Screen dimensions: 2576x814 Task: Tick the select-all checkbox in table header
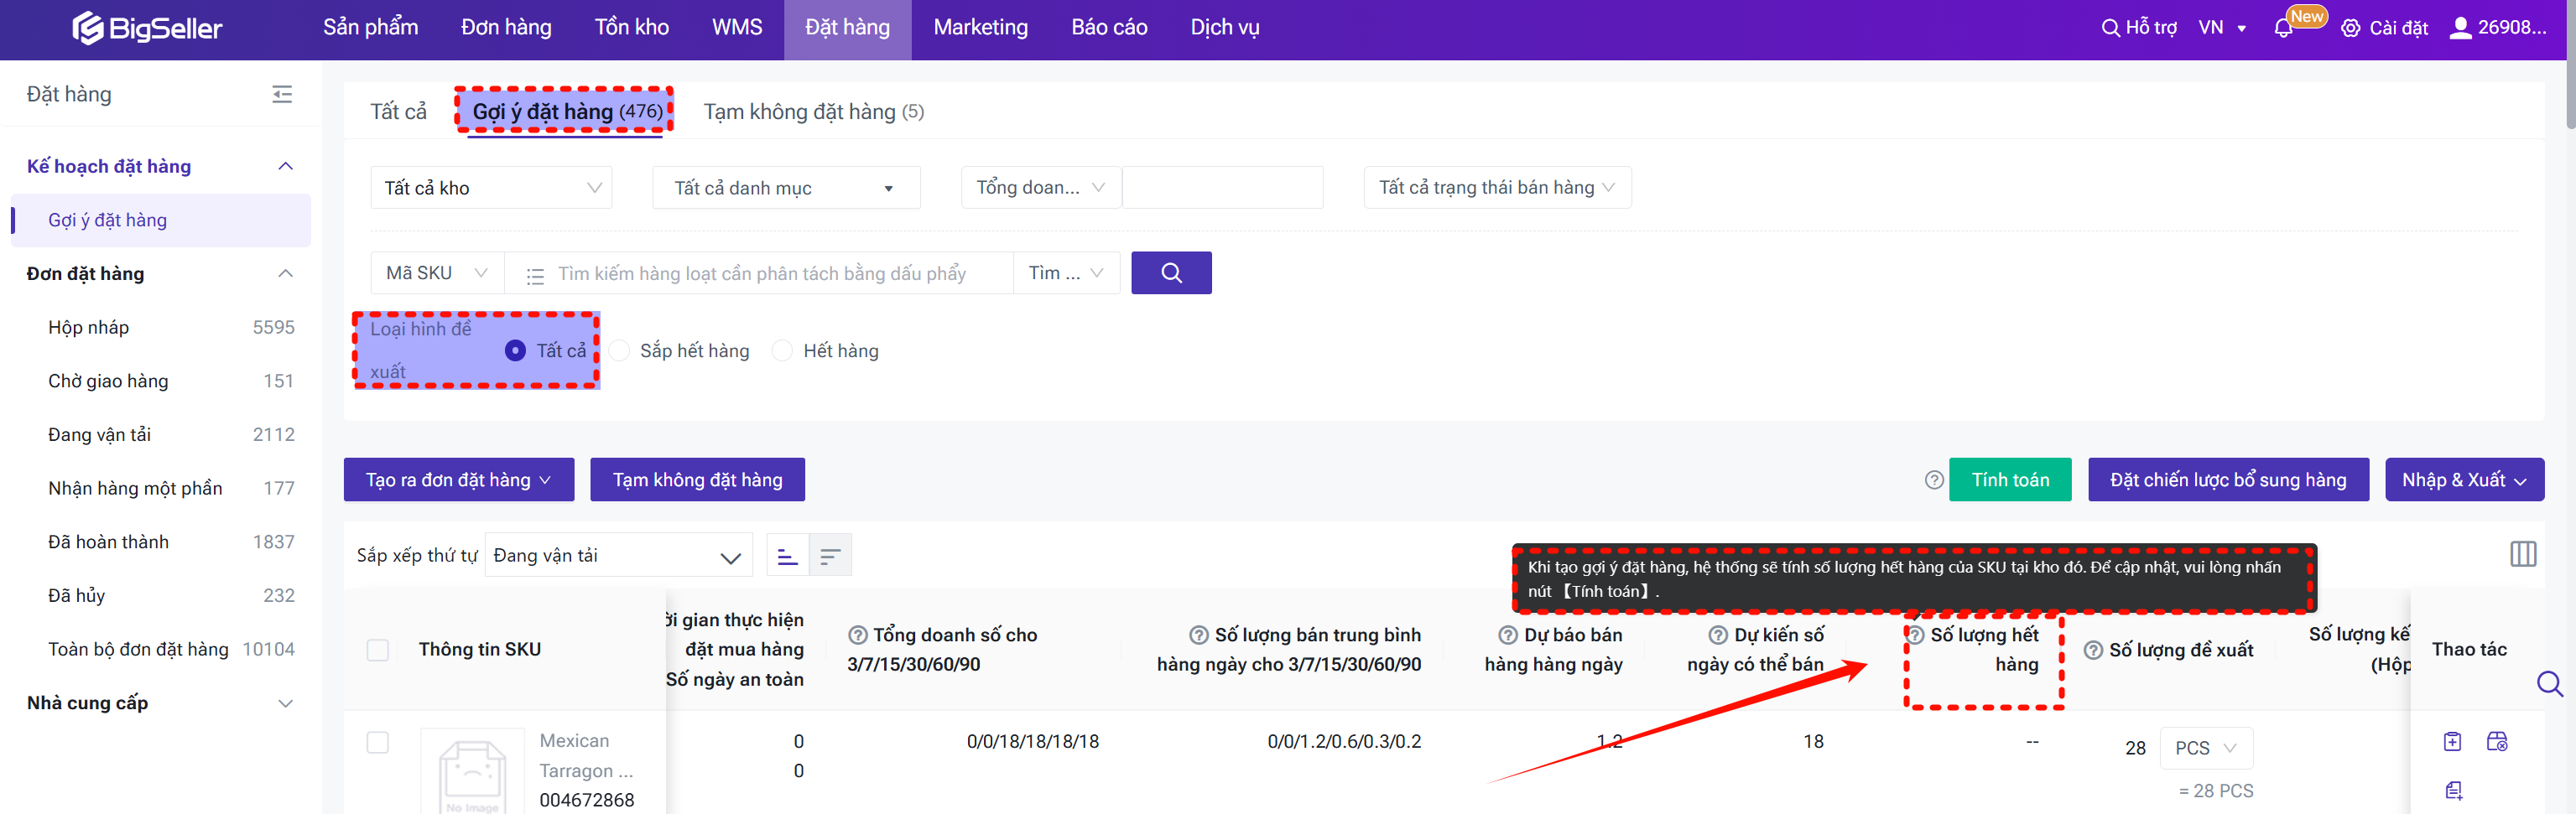pos(378,650)
